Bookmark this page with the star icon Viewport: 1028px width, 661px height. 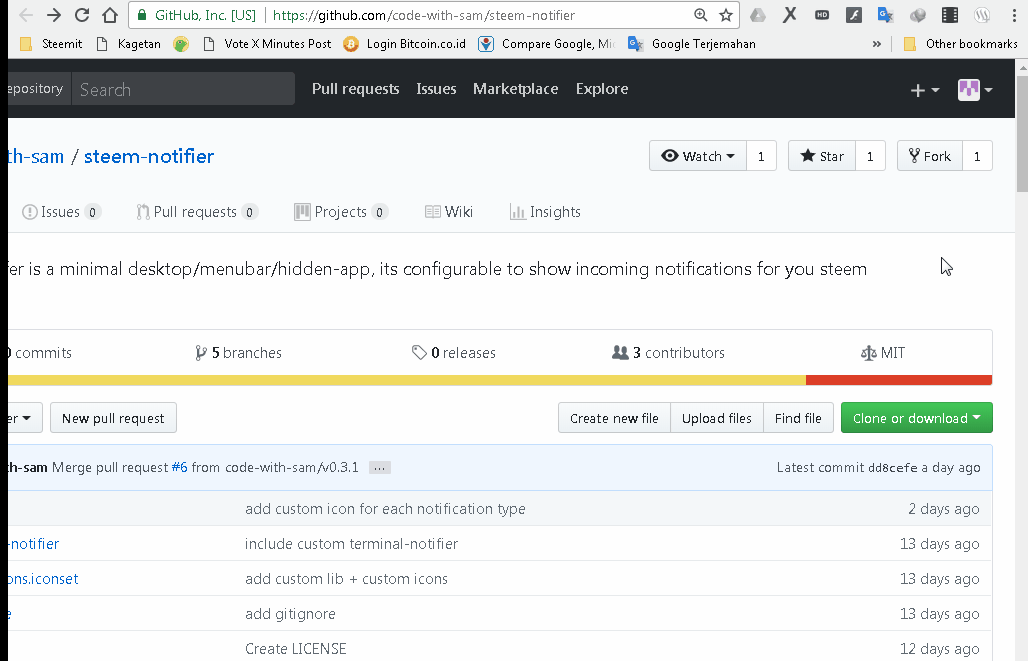click(x=726, y=15)
